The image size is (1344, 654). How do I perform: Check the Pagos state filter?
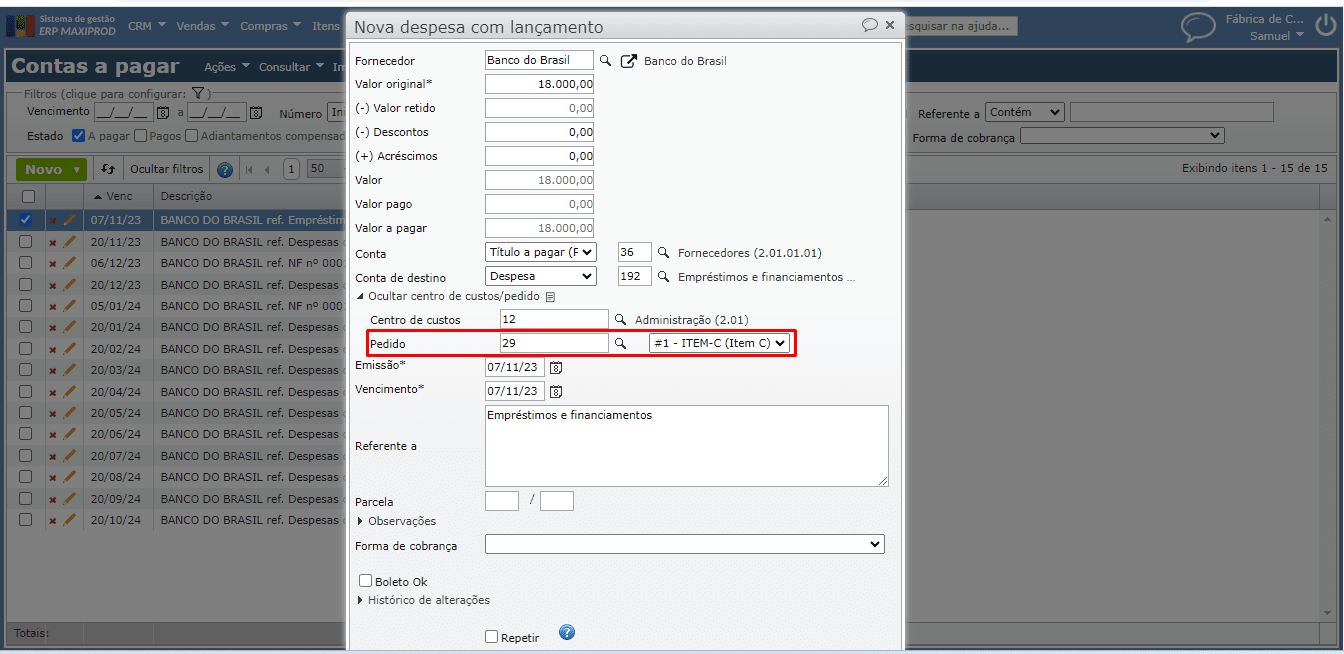pyautogui.click(x=140, y=136)
